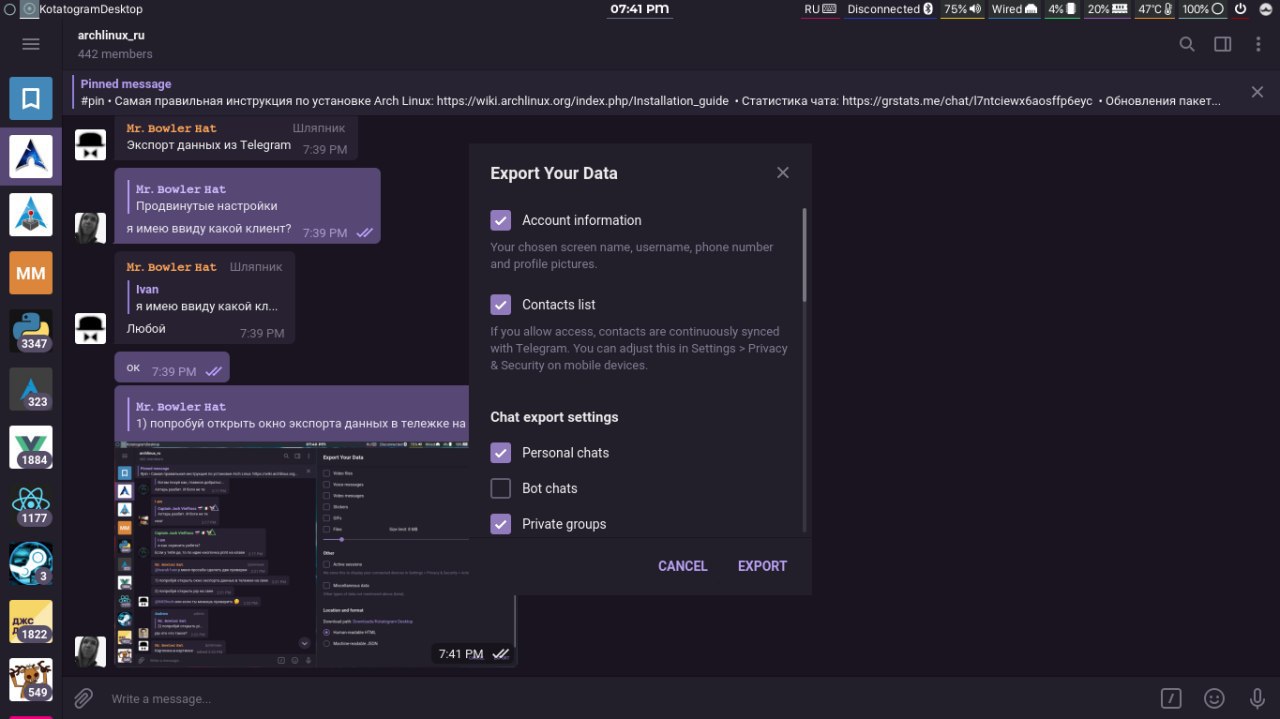Open Arch chat with 323 unread
The height and width of the screenshot is (719, 1280).
click(x=31, y=388)
